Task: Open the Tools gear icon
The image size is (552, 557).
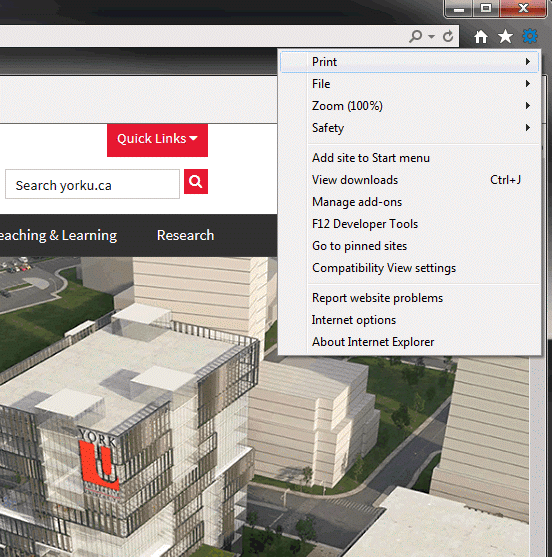Action: [x=530, y=36]
